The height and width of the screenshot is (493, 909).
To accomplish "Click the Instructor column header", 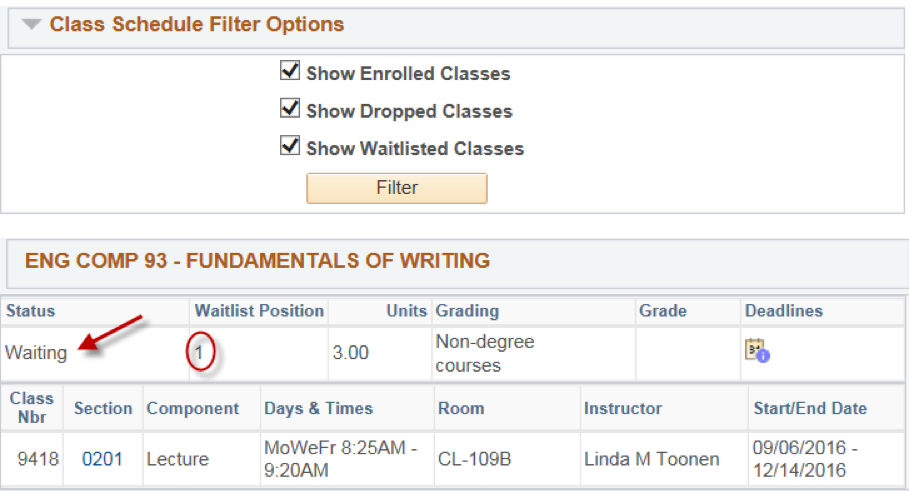I will click(623, 408).
